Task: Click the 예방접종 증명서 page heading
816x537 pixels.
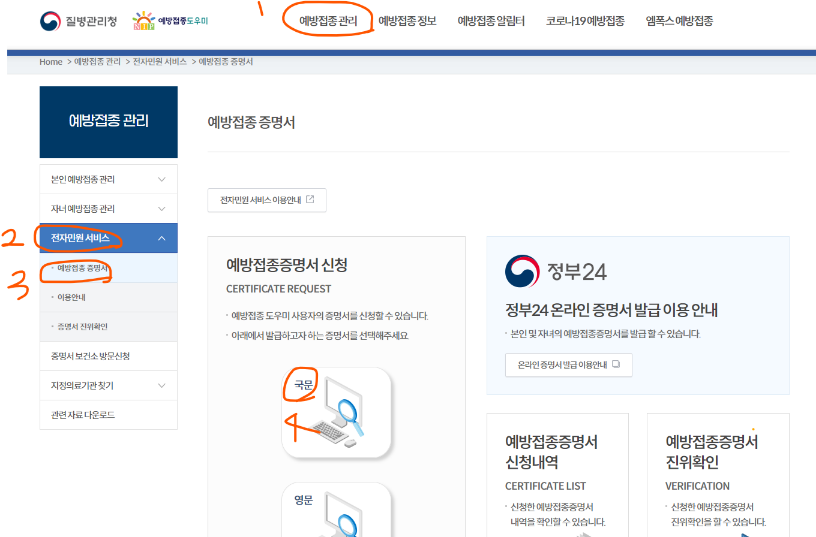Action: pos(251,122)
